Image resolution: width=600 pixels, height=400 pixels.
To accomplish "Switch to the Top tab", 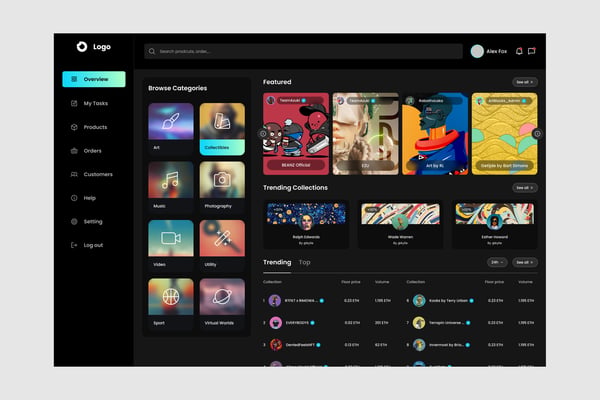I will [305, 262].
